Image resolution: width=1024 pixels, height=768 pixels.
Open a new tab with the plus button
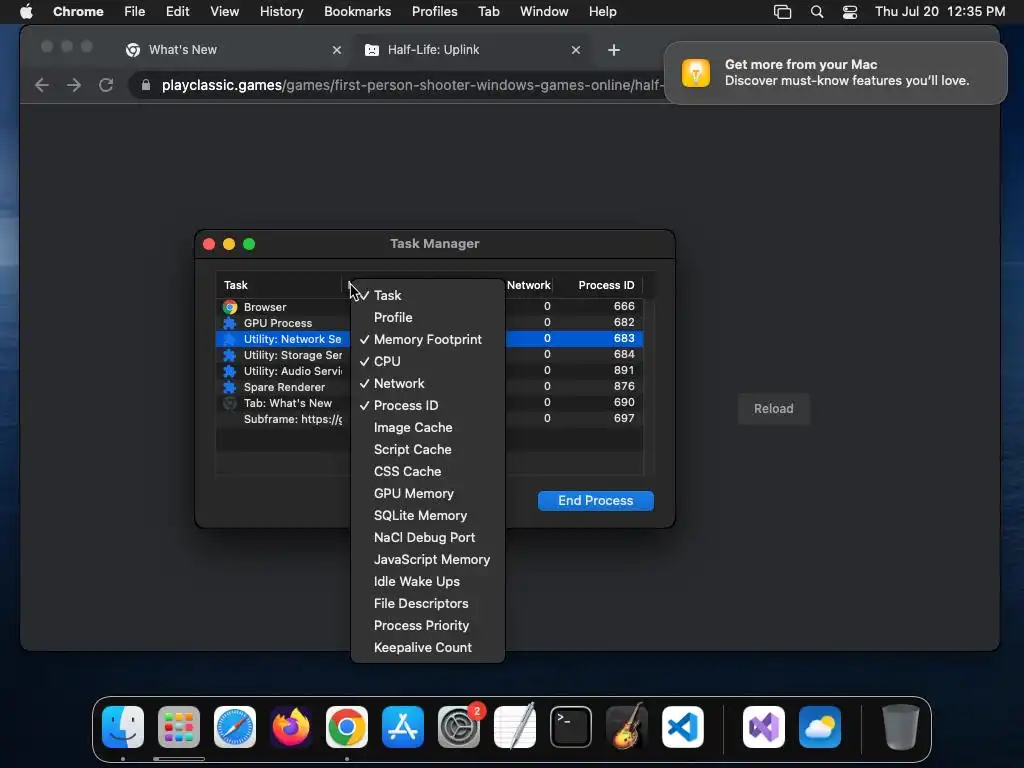pyautogui.click(x=614, y=50)
